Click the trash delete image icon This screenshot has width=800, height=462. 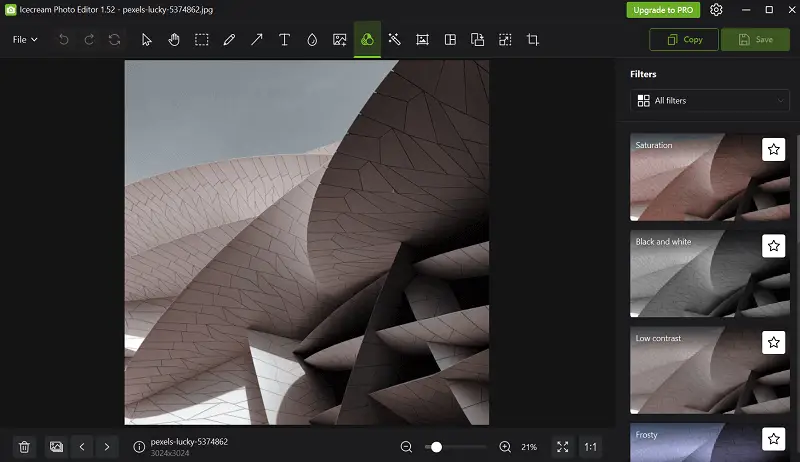tap(24, 447)
